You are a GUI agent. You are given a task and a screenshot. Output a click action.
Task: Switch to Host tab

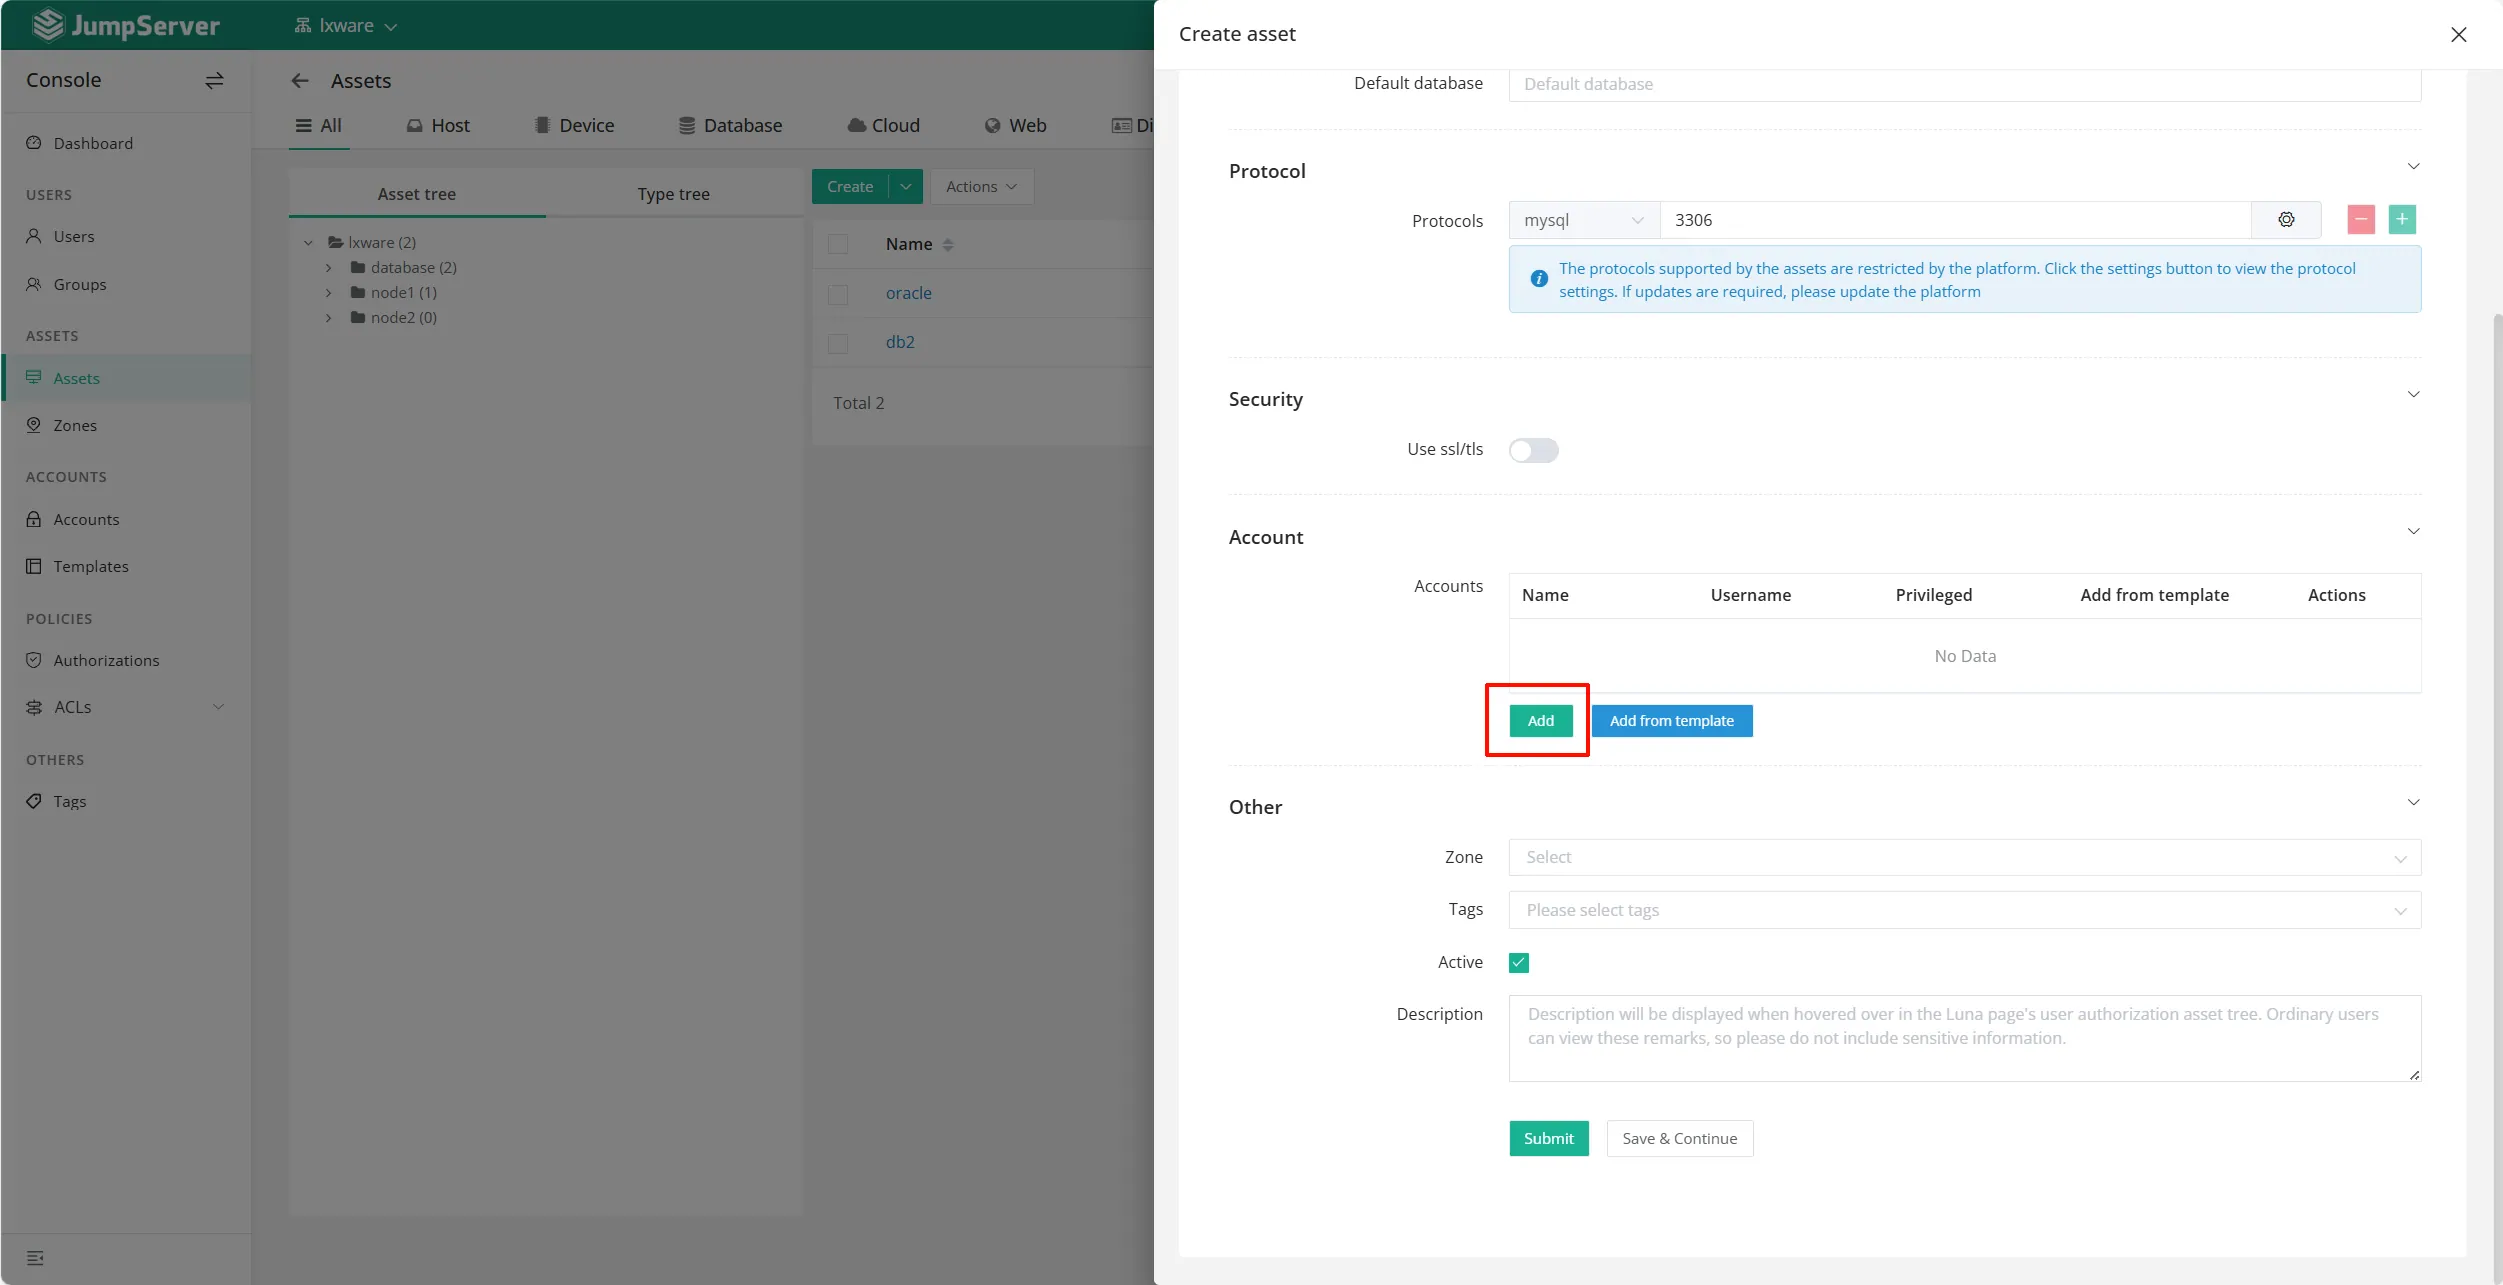click(x=438, y=126)
